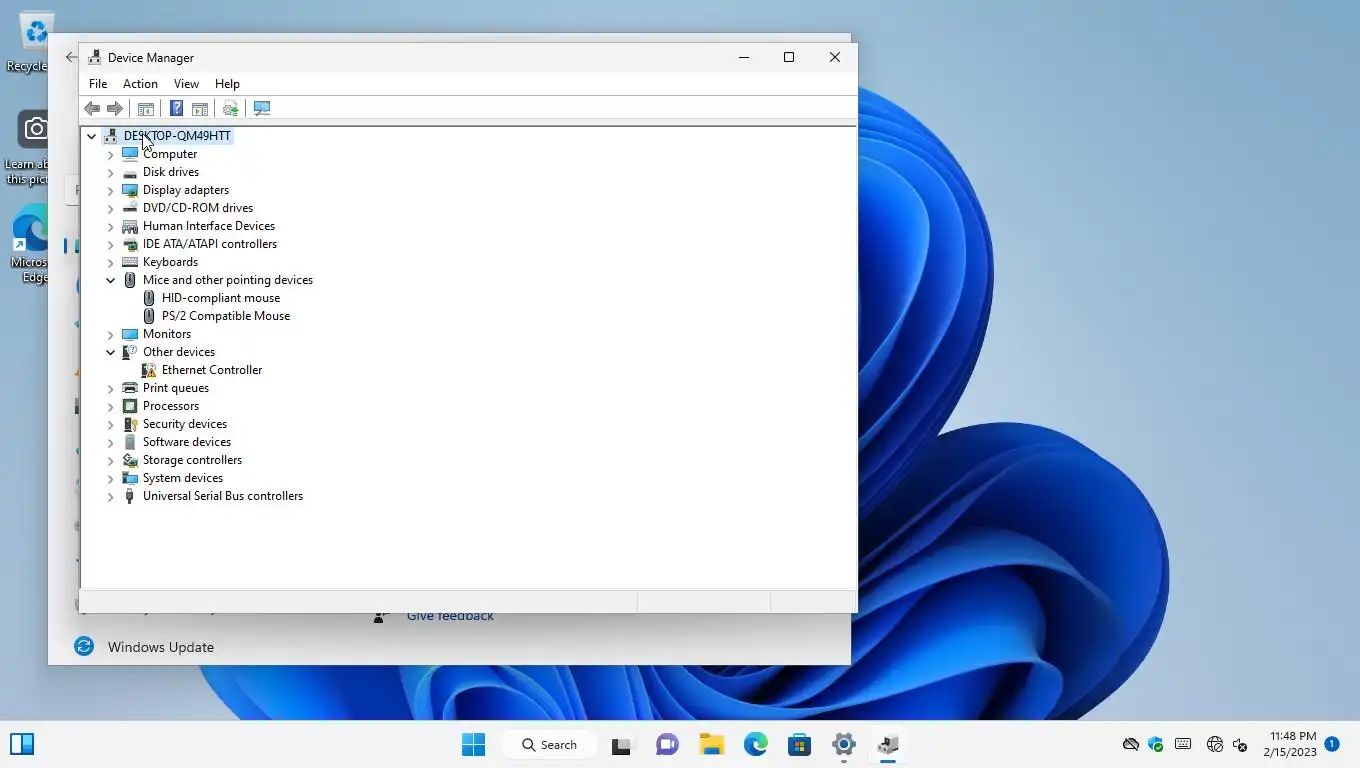The width and height of the screenshot is (1360, 768).
Task: Click the Device Manager taskbar icon
Action: (x=887, y=744)
